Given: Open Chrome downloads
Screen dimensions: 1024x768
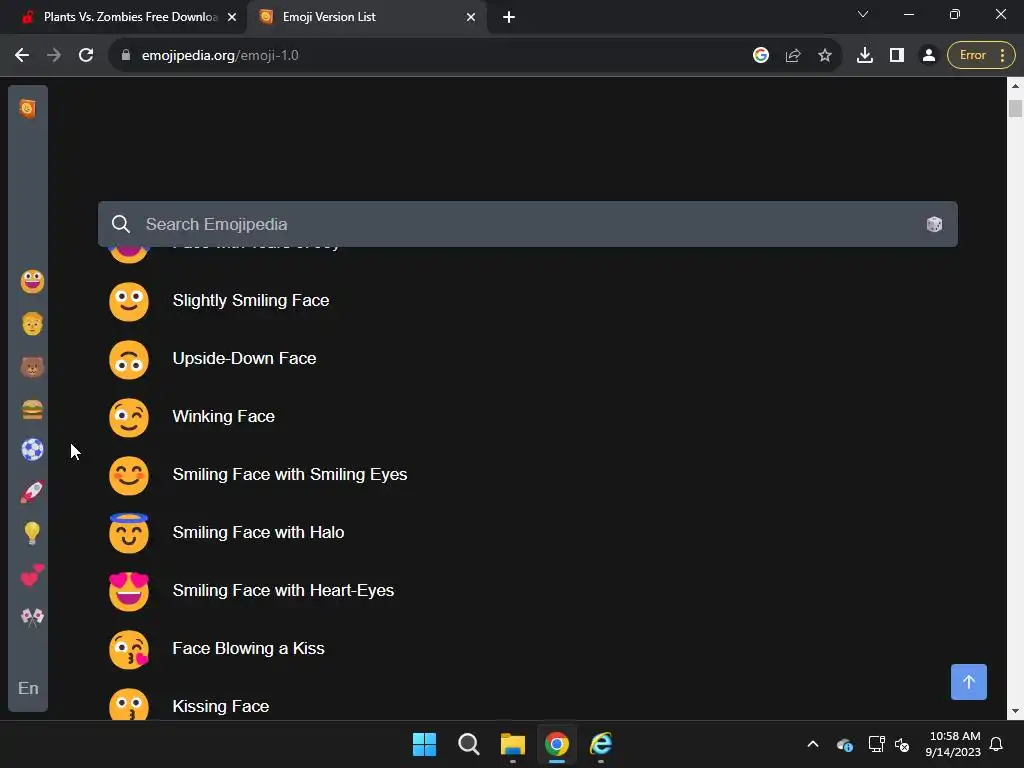Looking at the screenshot, I should point(865,56).
